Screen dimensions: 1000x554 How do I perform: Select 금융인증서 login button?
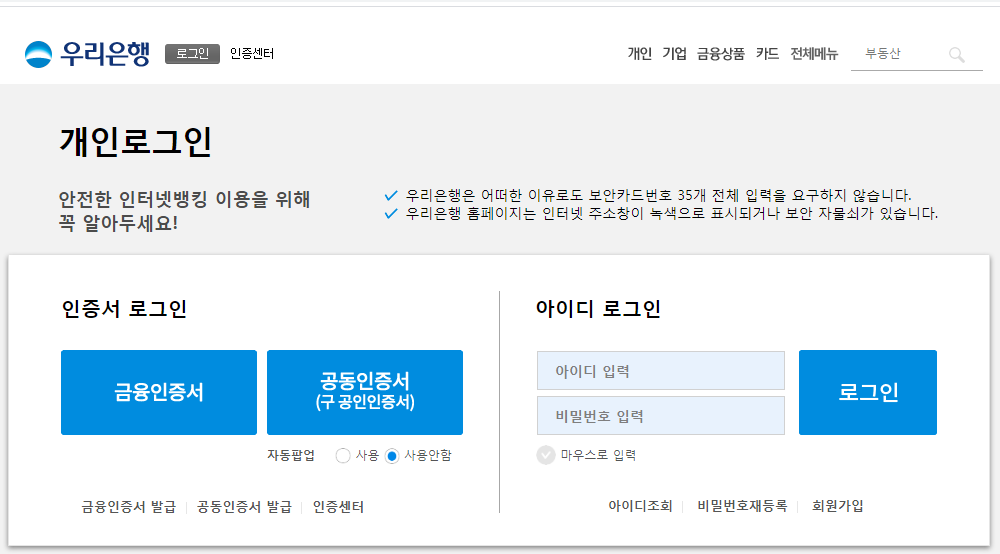click(159, 392)
